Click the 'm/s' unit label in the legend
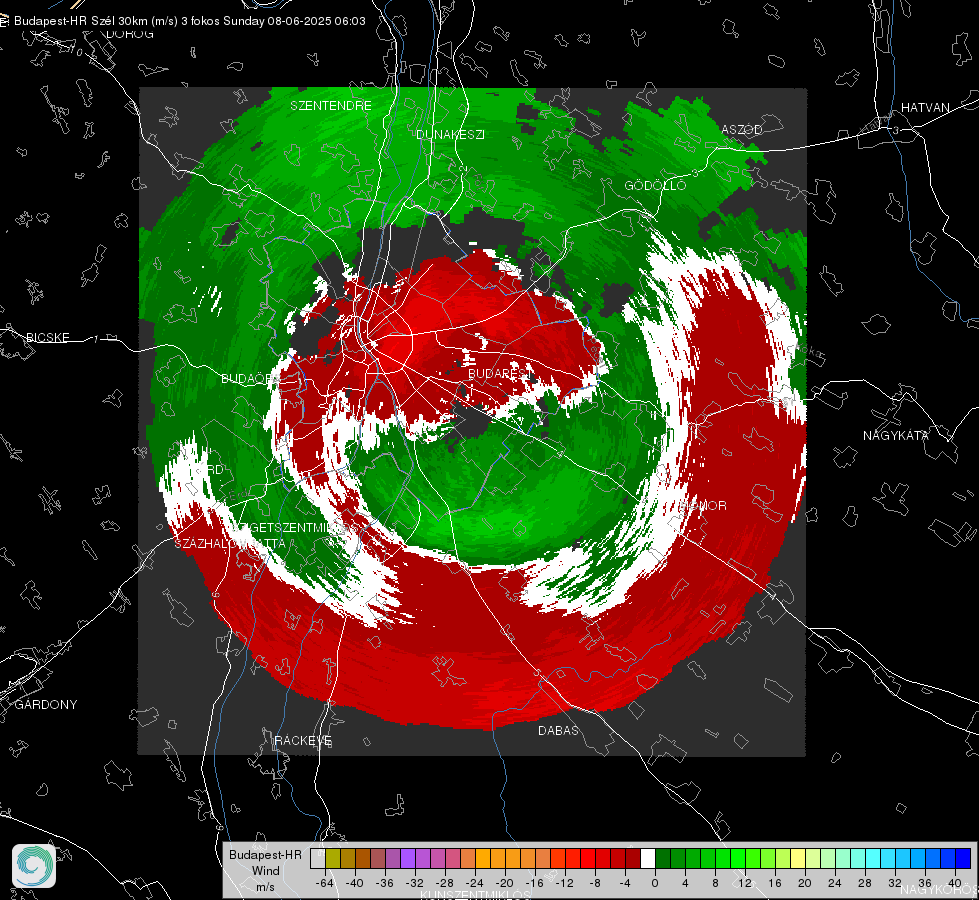 tap(265, 886)
